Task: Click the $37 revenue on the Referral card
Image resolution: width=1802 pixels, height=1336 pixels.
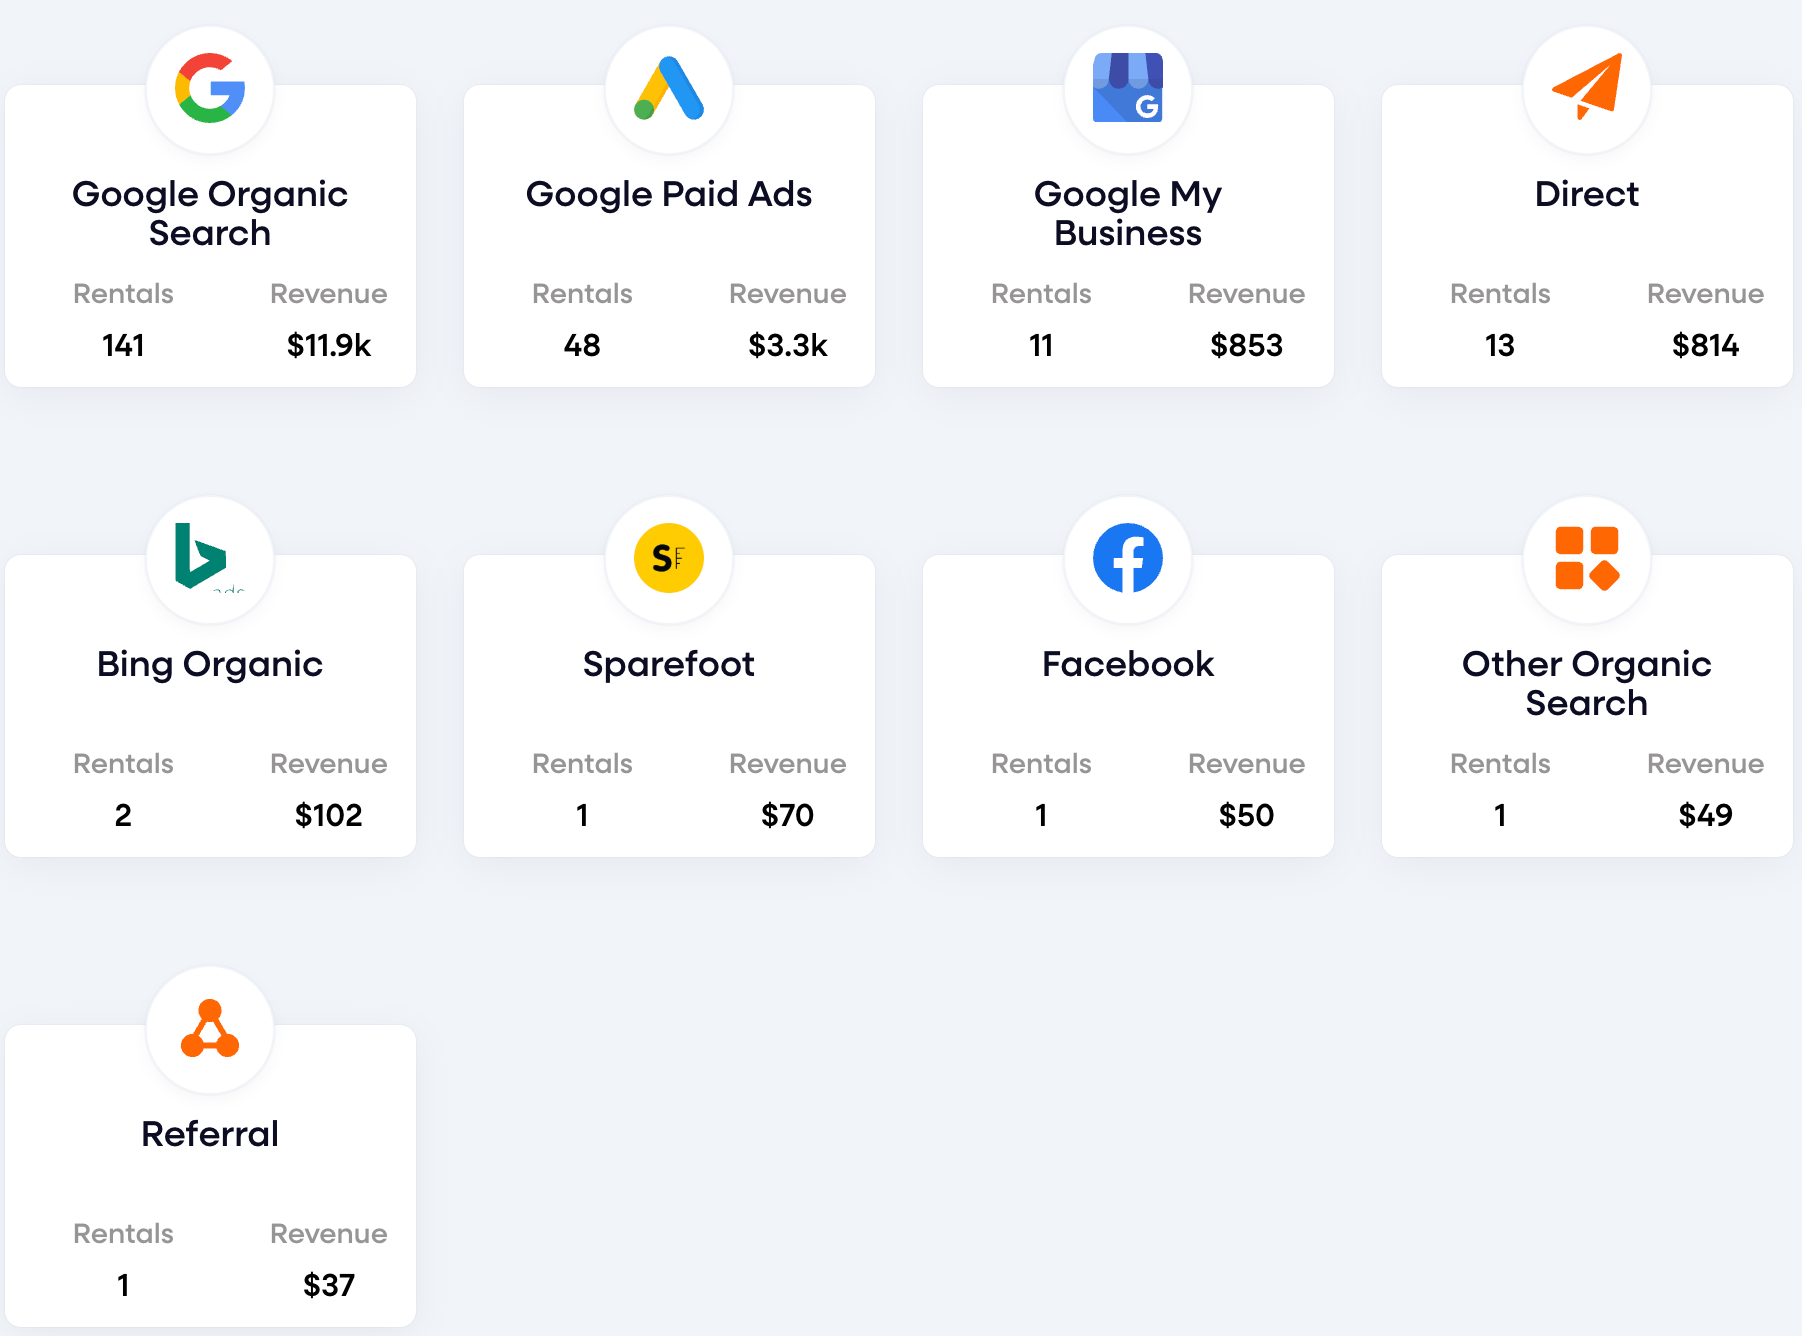Action: tap(329, 1285)
